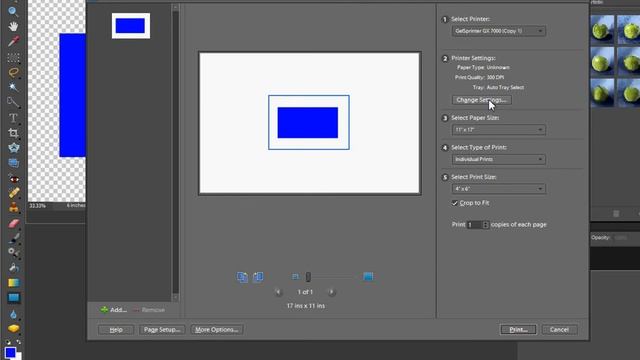640x360 pixels.
Task: Activate the Magic Wand tool
Action: 13,87
